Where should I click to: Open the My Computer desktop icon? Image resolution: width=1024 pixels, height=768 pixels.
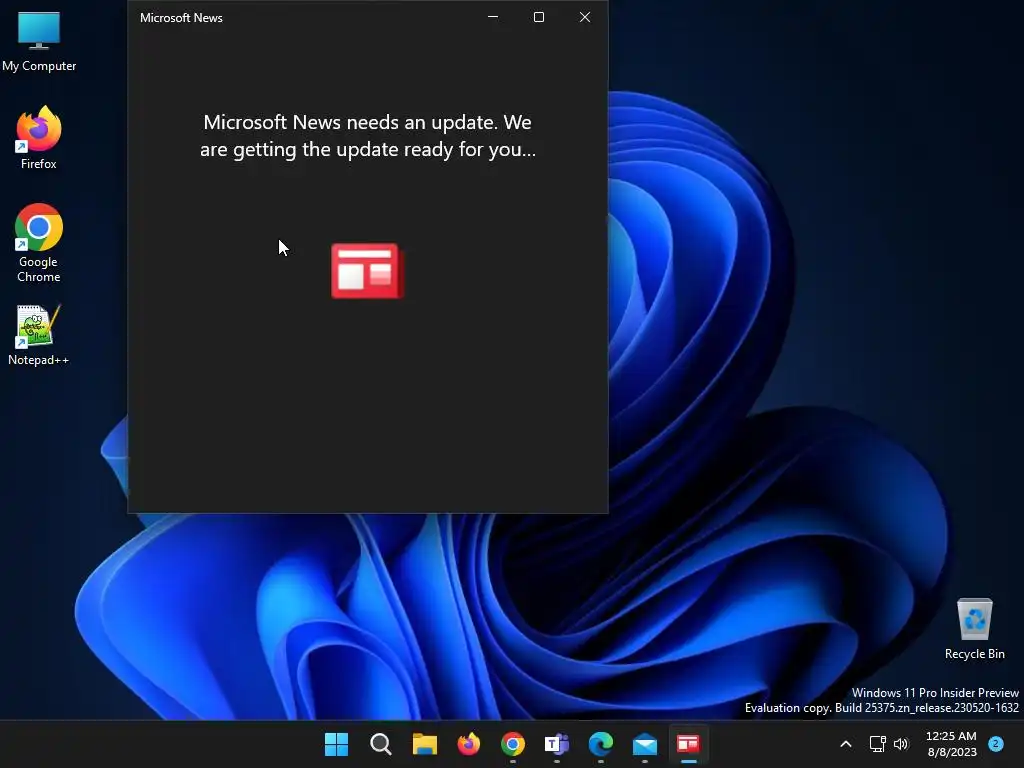[x=39, y=41]
